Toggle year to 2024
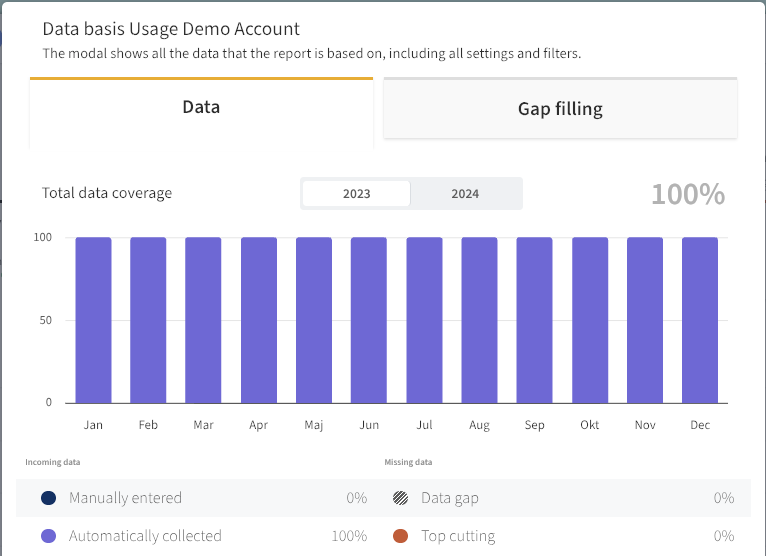The image size is (766, 556). 465,194
